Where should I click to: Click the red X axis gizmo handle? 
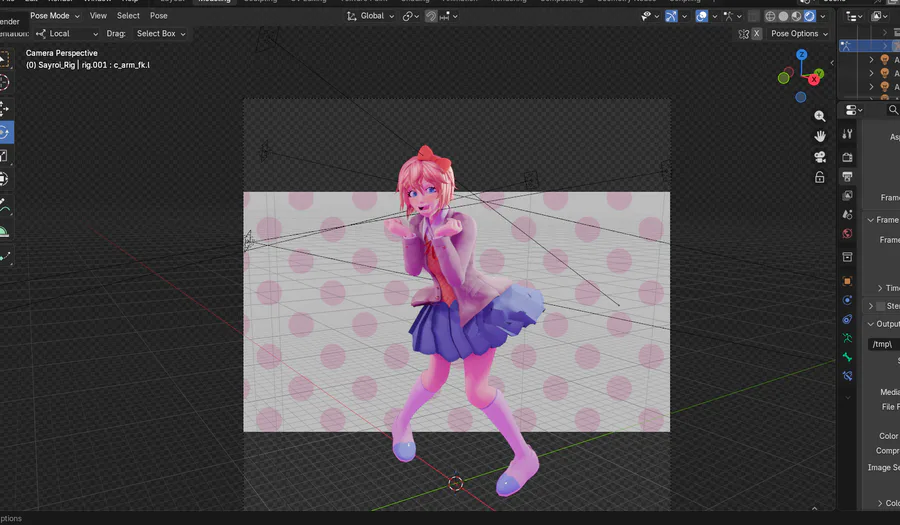tap(814, 80)
